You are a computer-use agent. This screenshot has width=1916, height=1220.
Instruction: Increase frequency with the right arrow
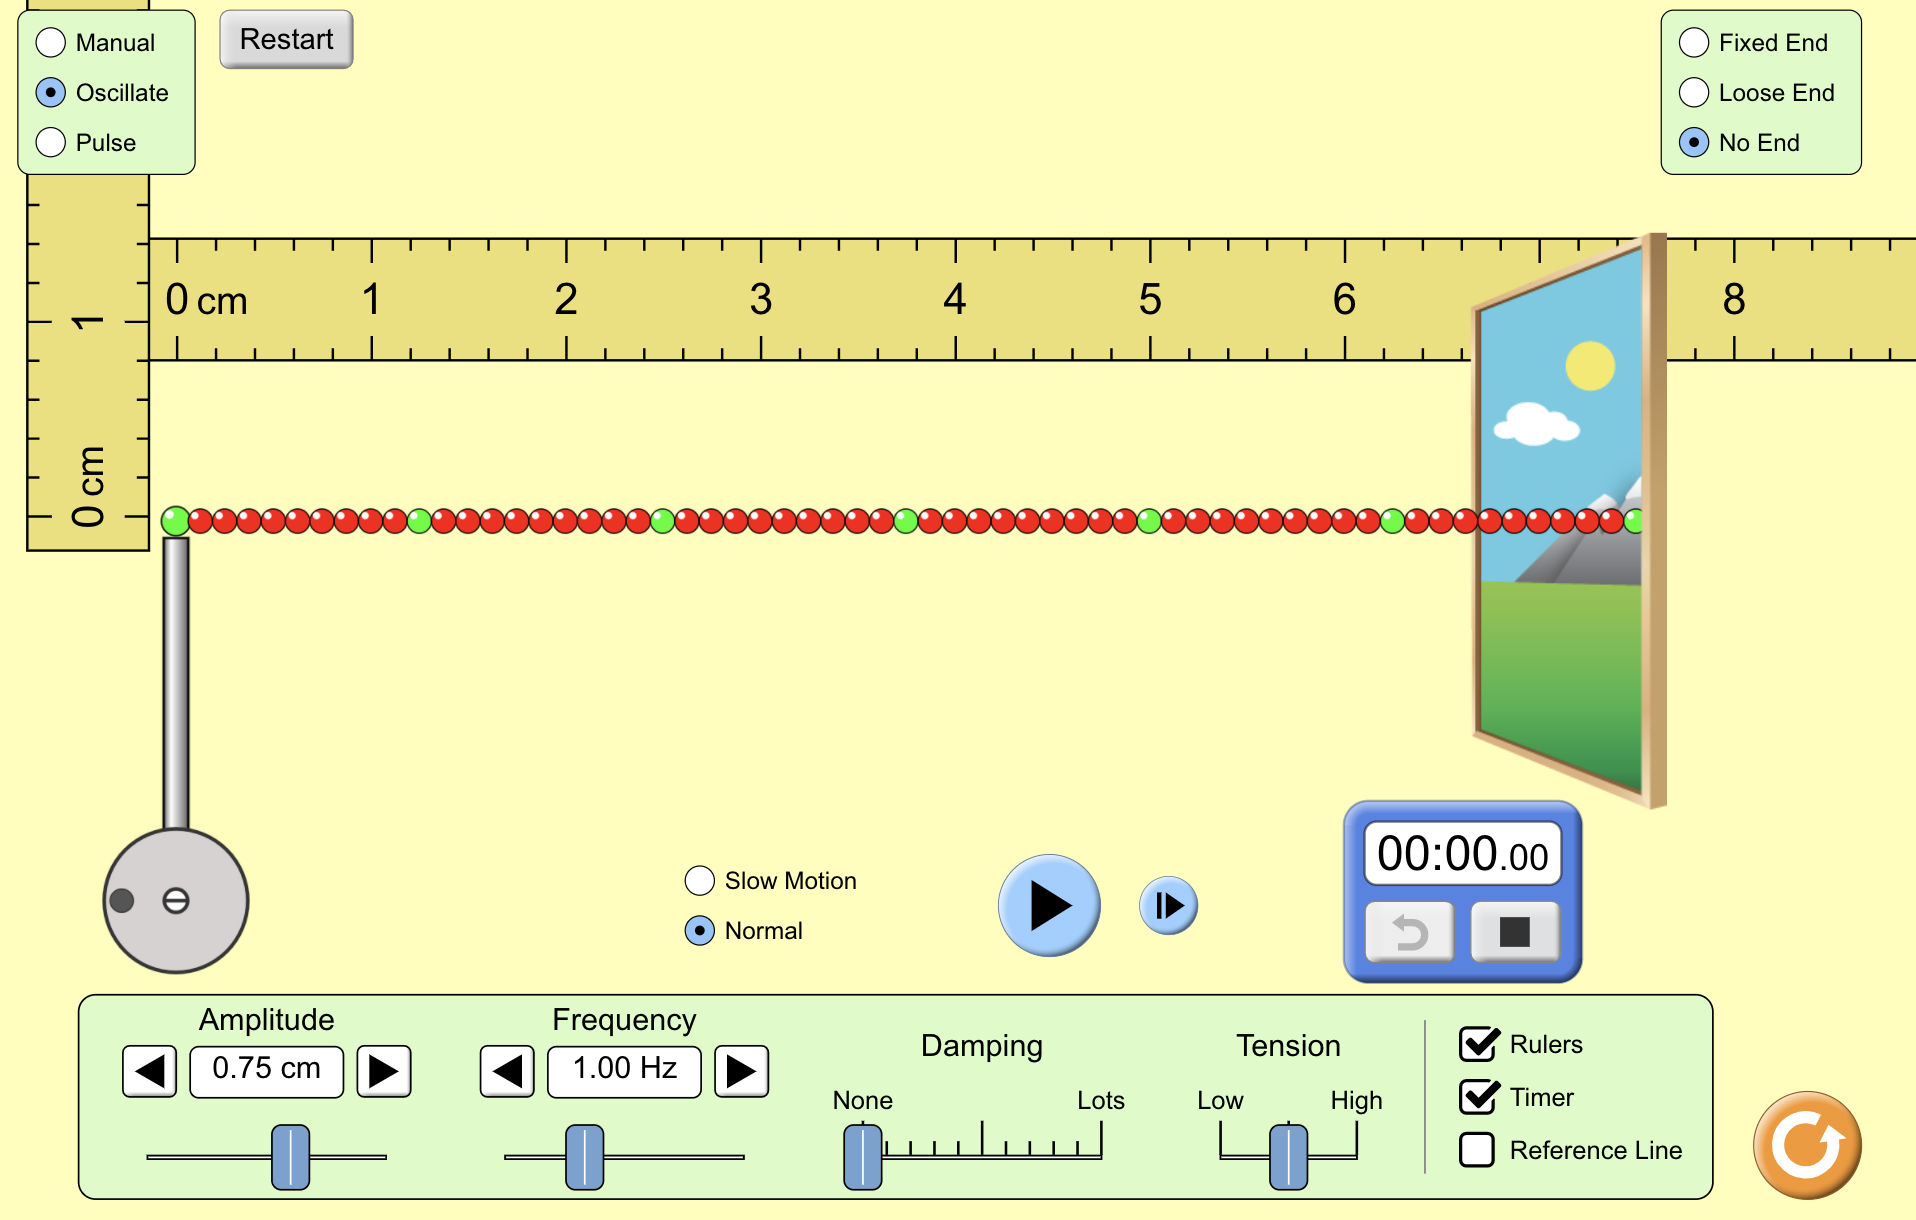[x=741, y=1072]
